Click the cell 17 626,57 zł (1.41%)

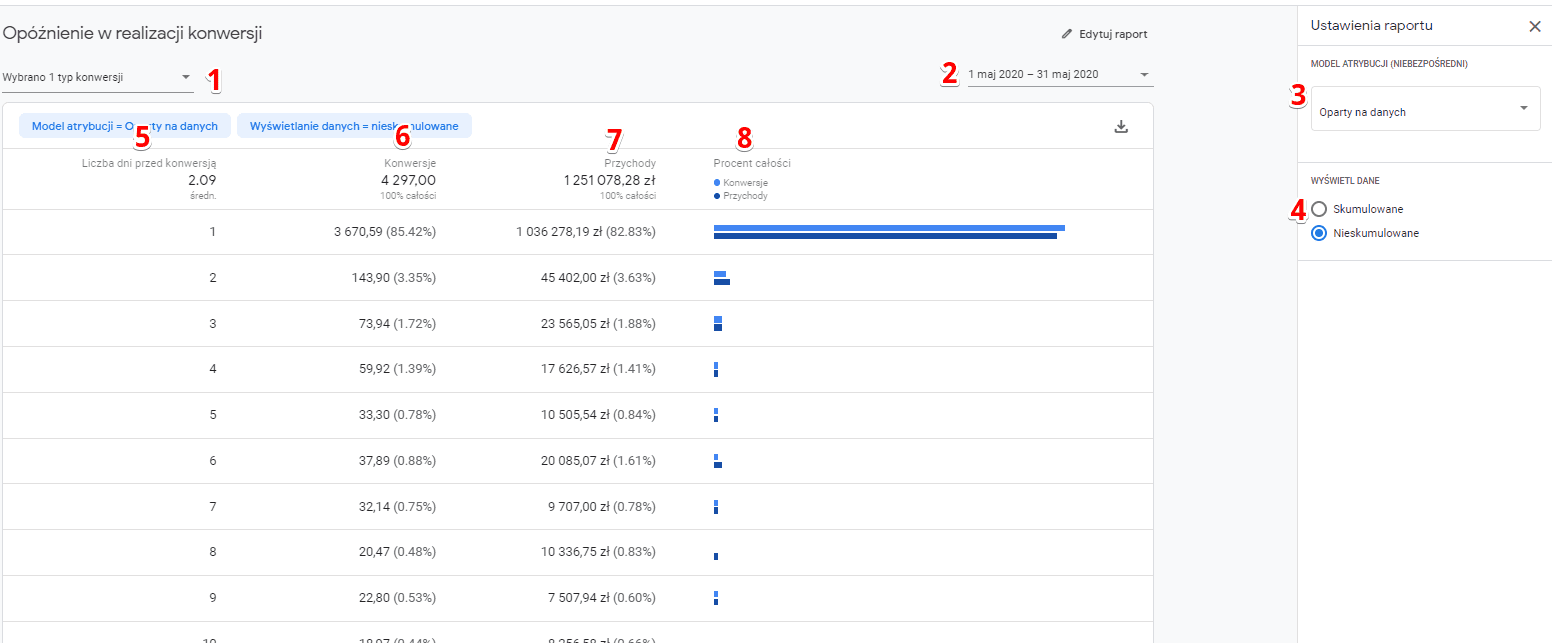(x=598, y=369)
